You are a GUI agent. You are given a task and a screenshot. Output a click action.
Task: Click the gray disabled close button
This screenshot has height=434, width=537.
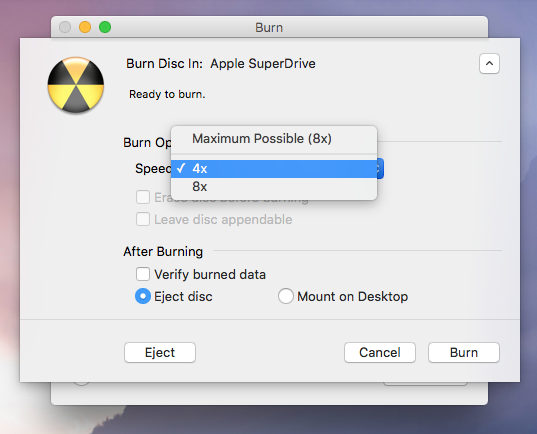65,27
